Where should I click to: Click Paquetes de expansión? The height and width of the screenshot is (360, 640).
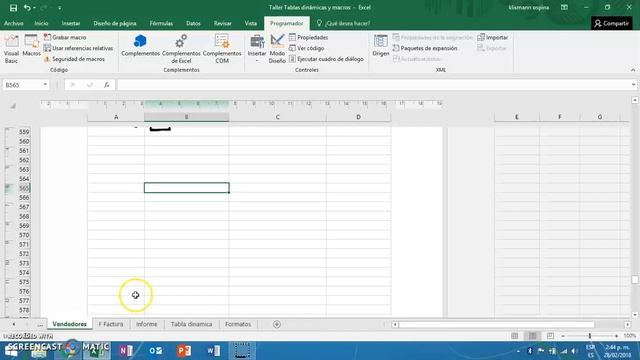click(425, 48)
